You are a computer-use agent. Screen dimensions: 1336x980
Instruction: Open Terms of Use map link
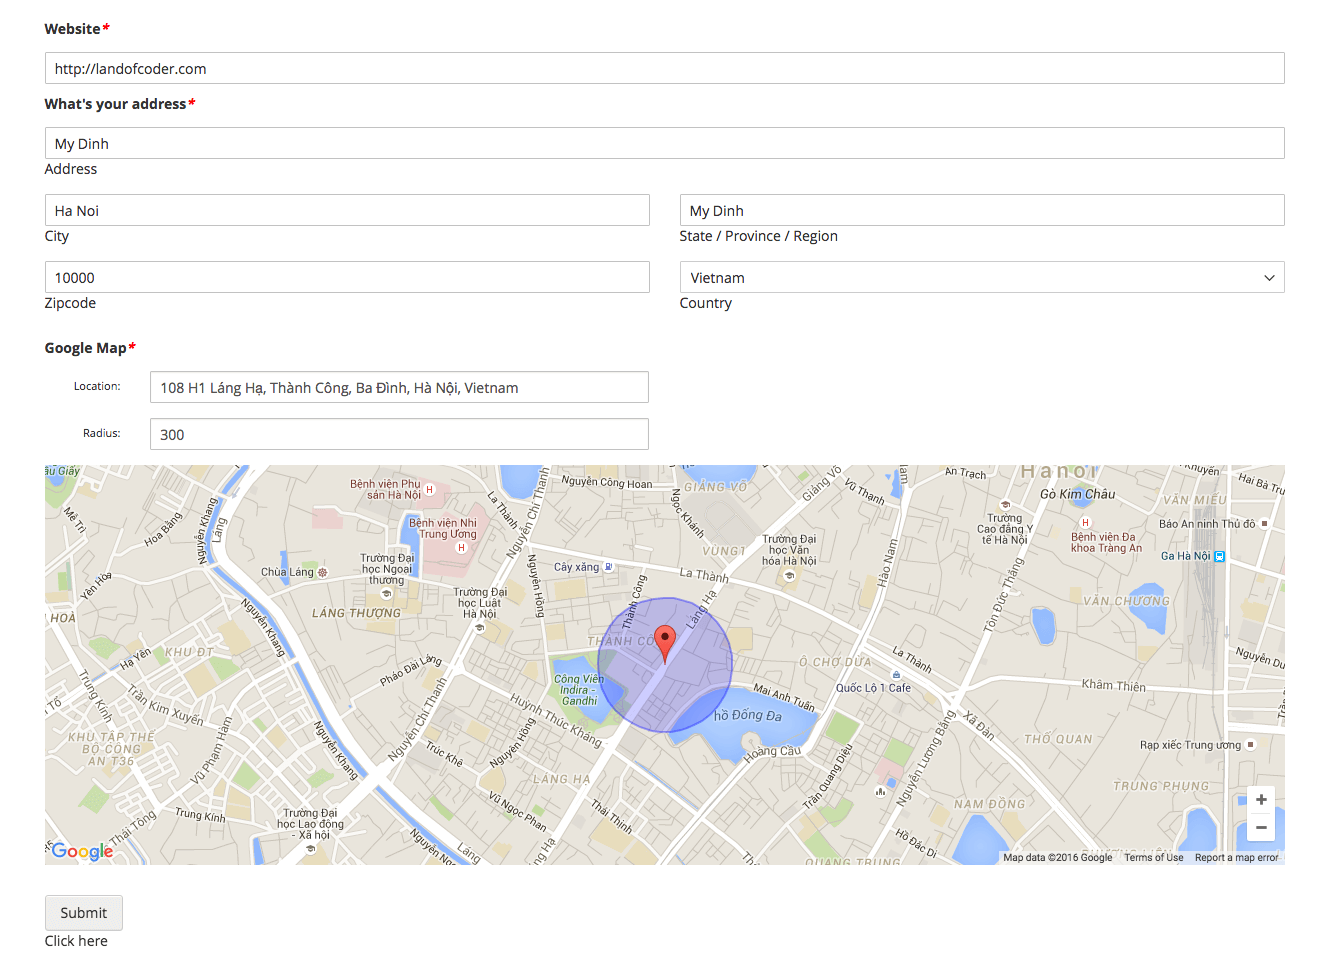(1153, 858)
